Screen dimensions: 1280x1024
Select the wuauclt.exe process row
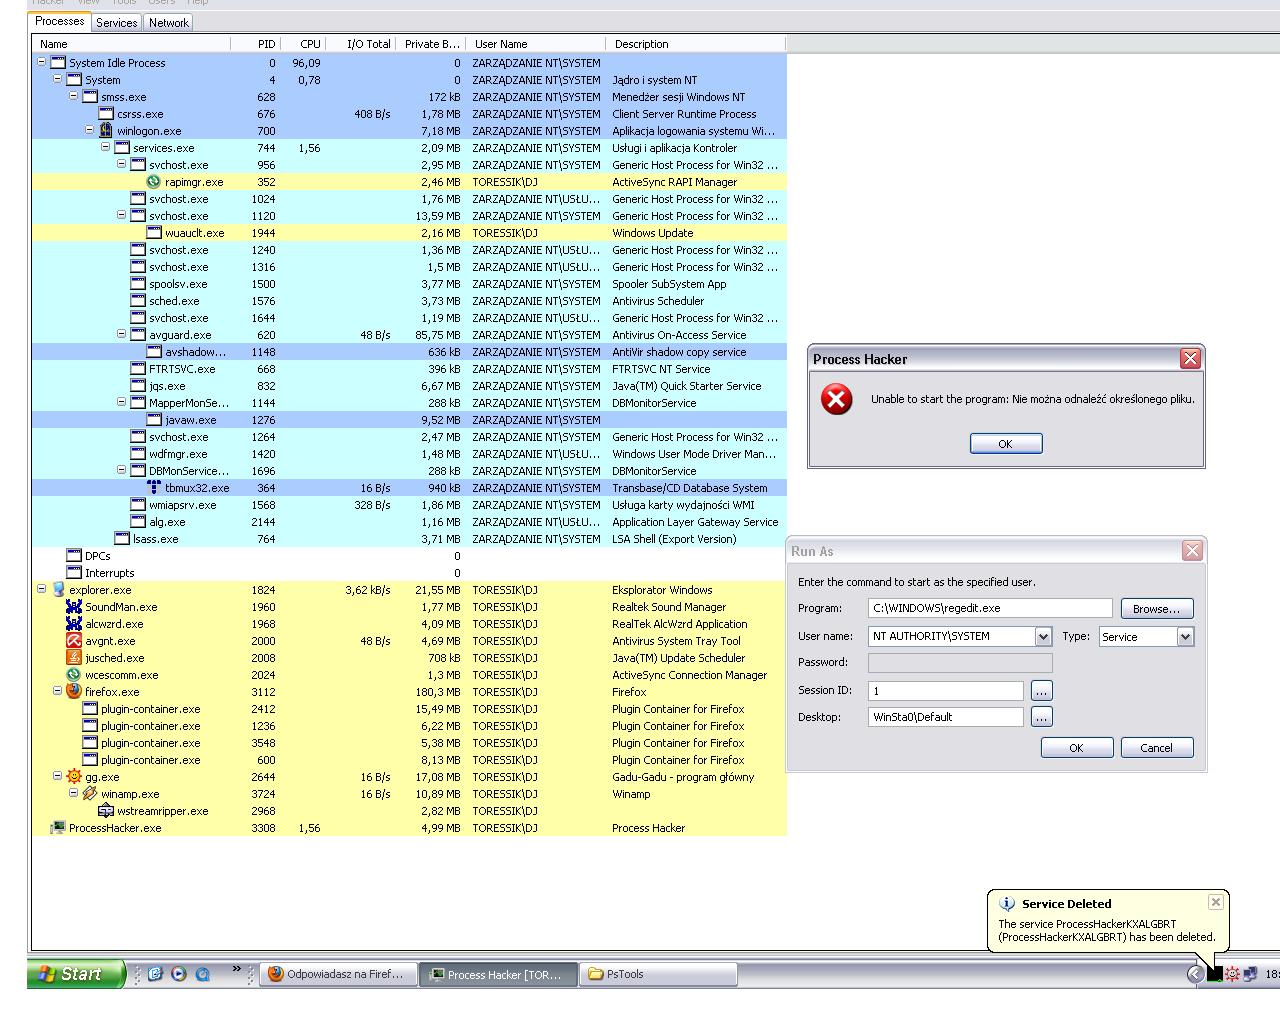click(409, 233)
